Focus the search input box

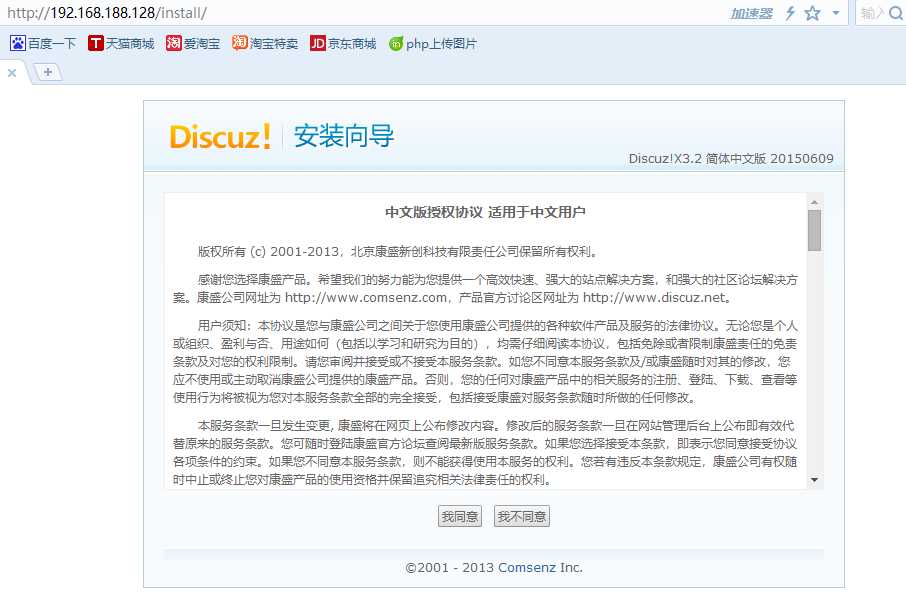(872, 13)
